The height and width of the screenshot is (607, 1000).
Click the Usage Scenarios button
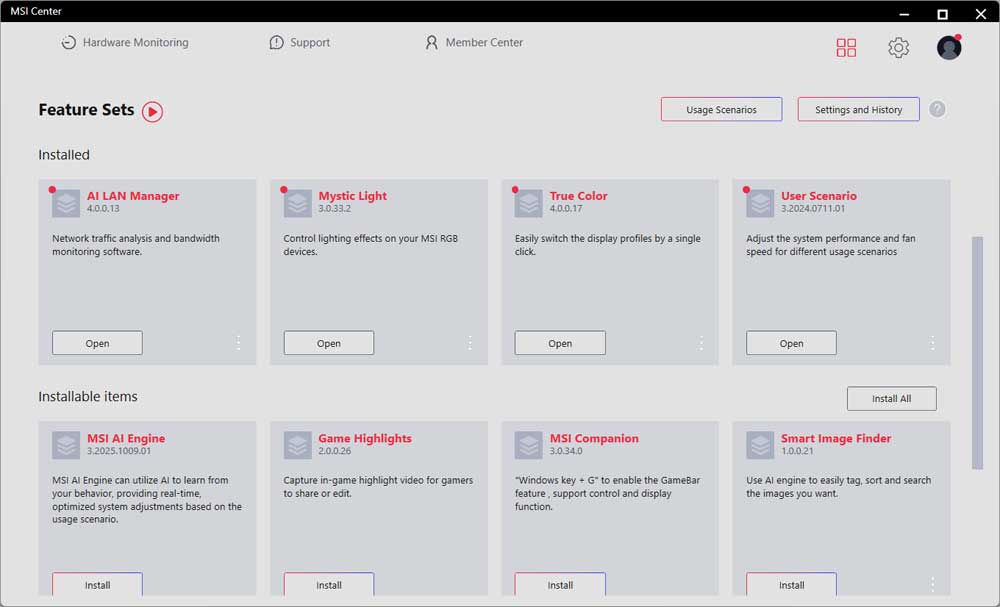721,109
